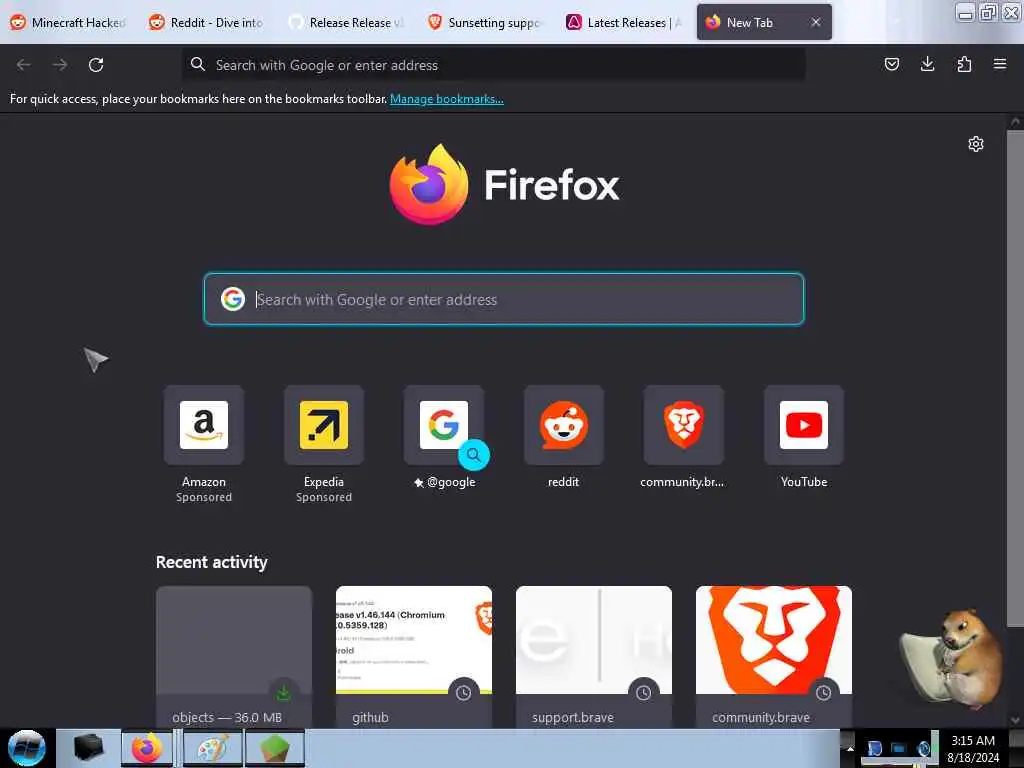Reload the current page

(96, 65)
